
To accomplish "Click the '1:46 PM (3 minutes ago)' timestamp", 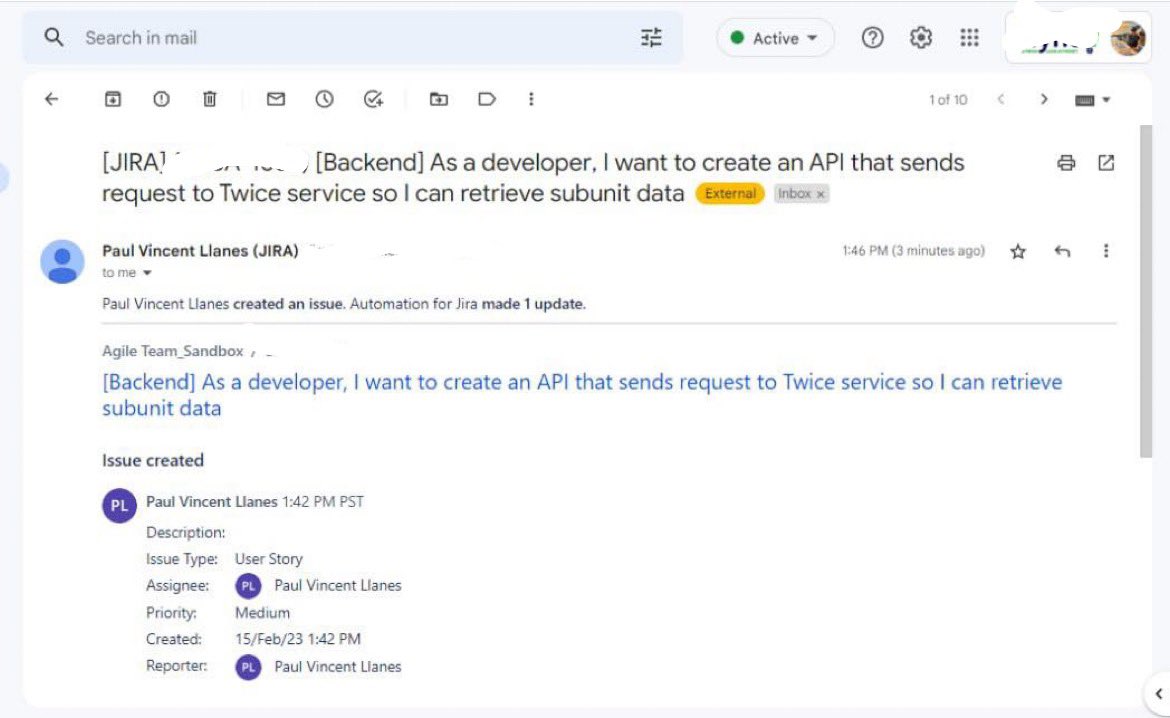I will [913, 251].
